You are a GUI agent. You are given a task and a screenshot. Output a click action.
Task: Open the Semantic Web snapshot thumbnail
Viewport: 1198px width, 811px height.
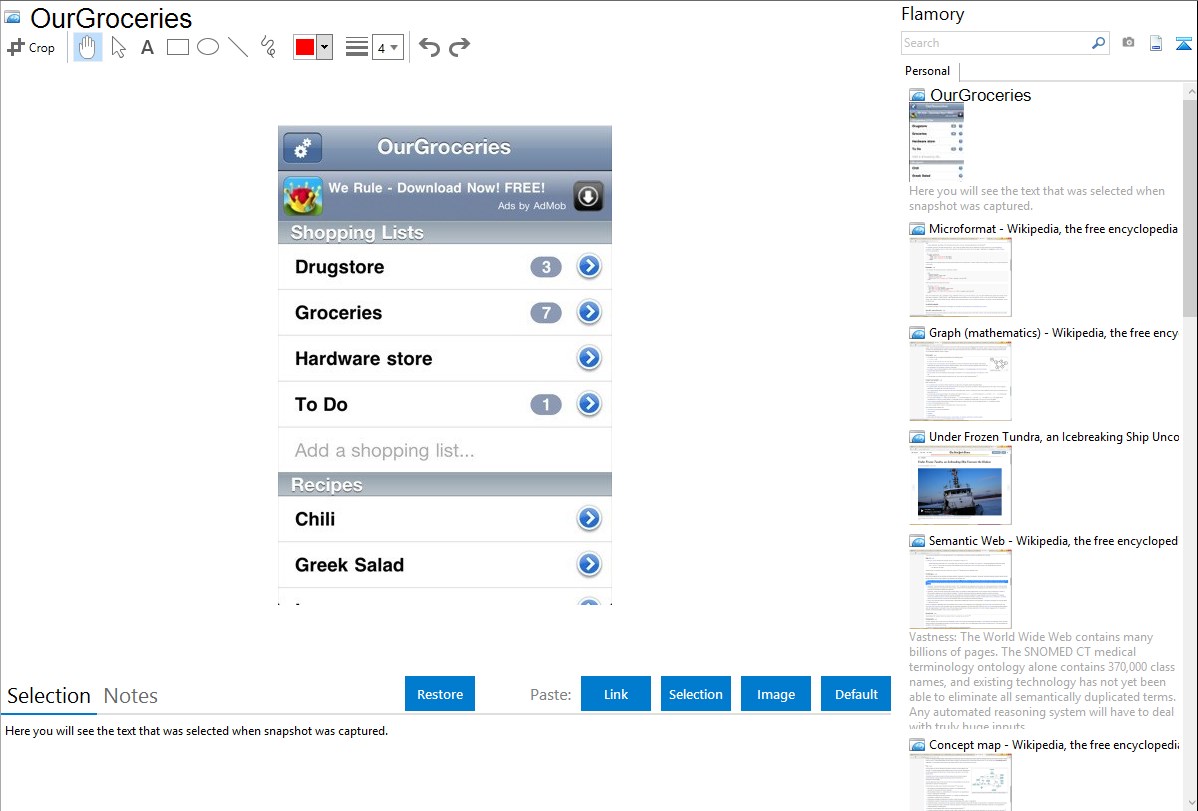click(960, 589)
